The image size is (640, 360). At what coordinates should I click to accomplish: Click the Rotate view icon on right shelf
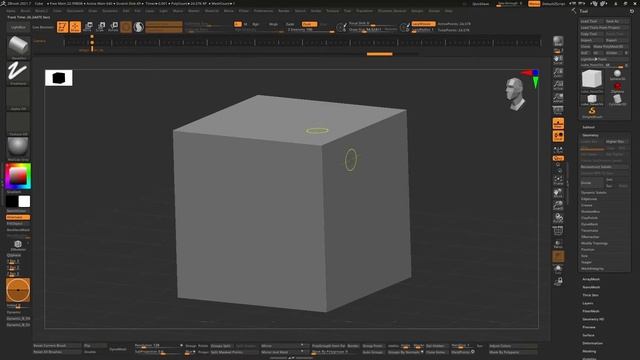[x=558, y=218]
